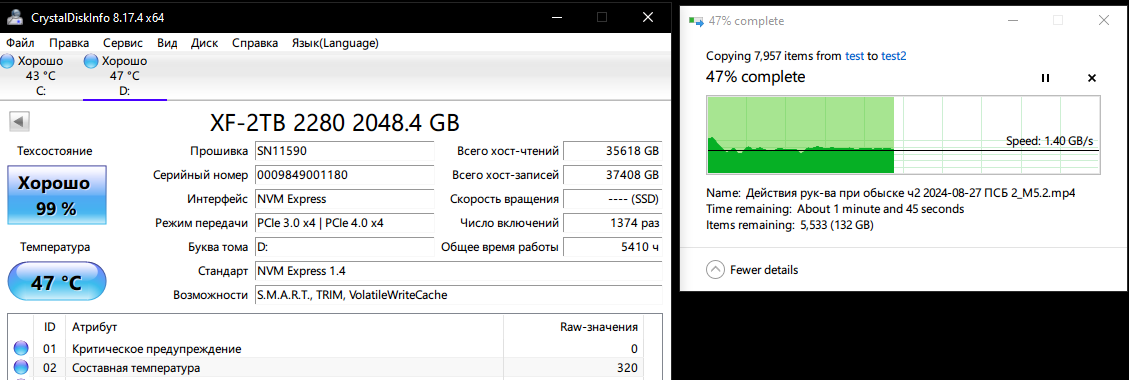The width and height of the screenshot is (1129, 380).
Task: Collapse the dialog using Fewer details chevron
Action: (x=715, y=270)
